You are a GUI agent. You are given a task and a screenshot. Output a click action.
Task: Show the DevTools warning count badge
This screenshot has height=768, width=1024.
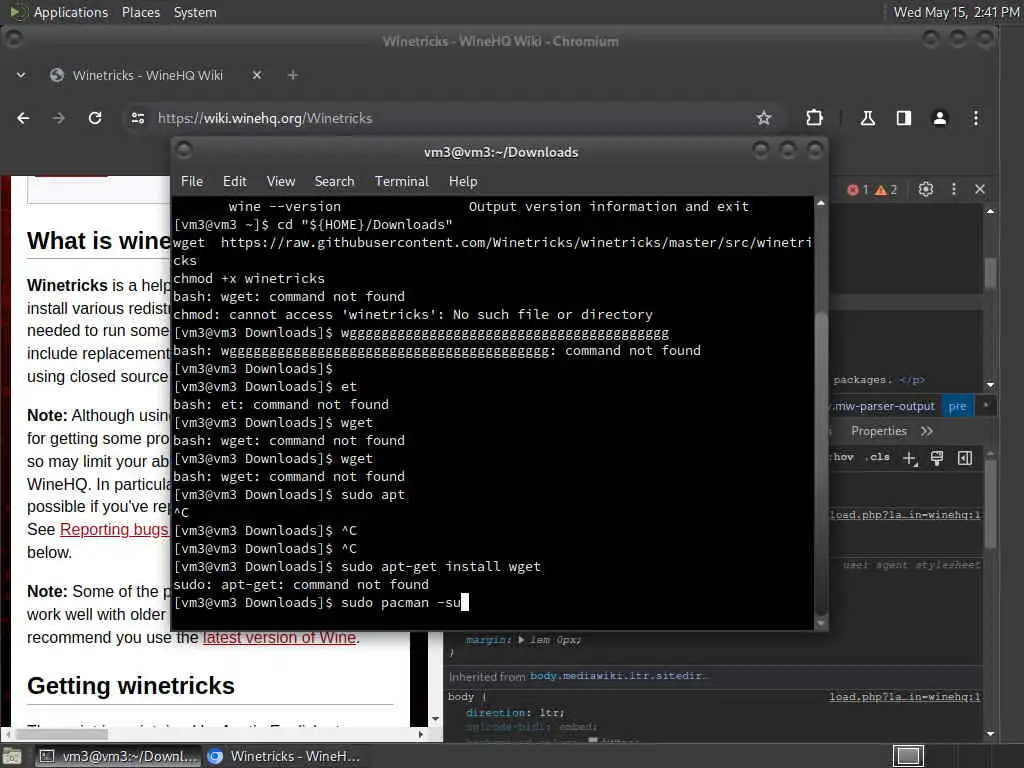[x=886, y=190]
